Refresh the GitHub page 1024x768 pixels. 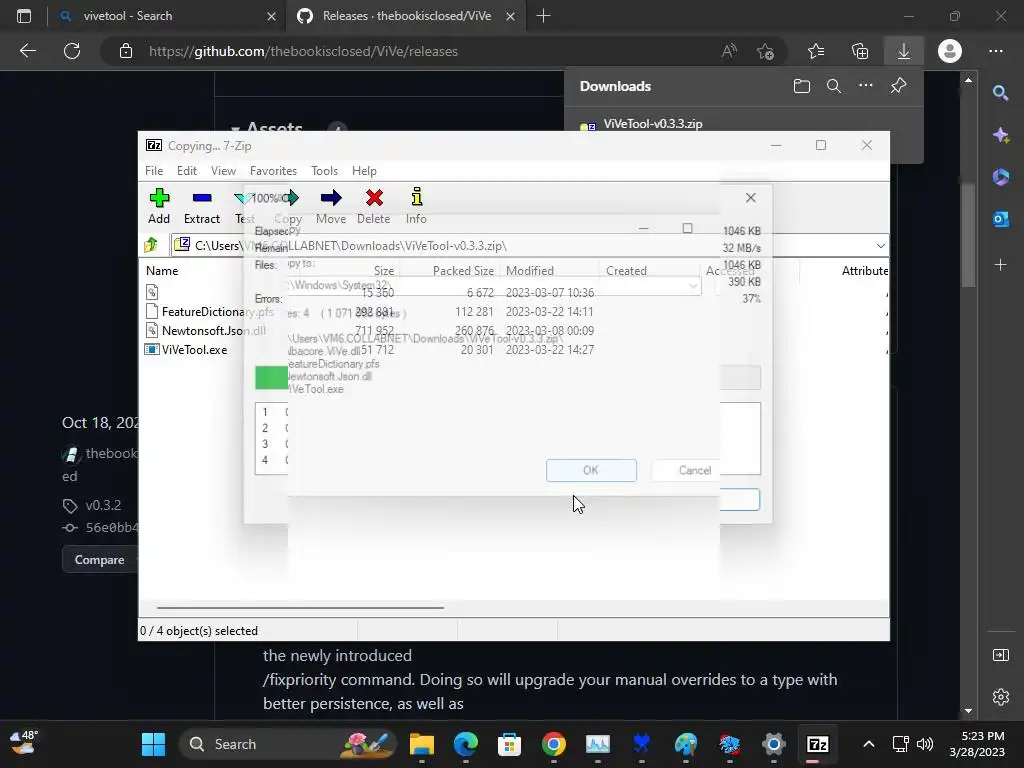click(72, 51)
